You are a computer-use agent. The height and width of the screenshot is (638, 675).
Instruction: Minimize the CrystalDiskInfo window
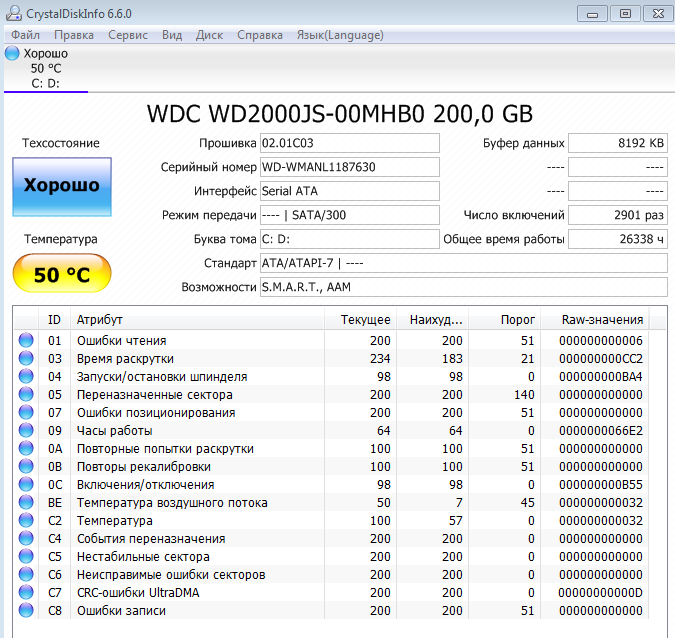pyautogui.click(x=592, y=14)
